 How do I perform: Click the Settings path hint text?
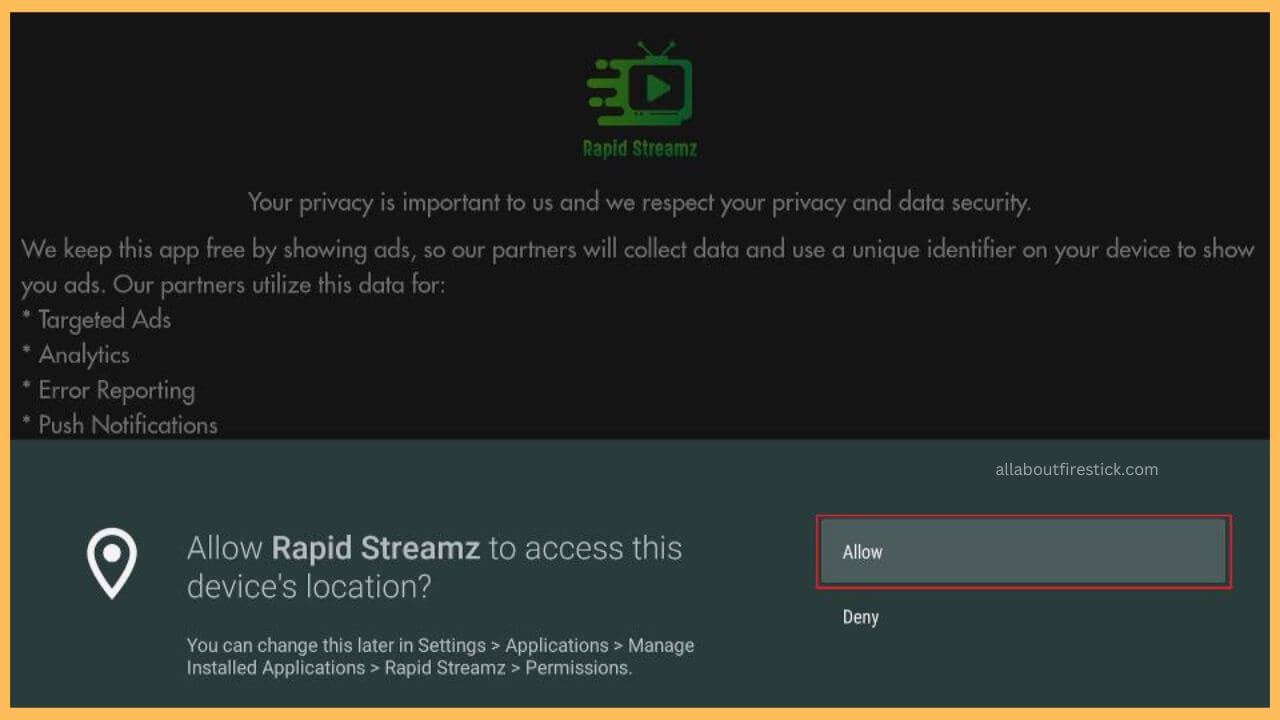click(x=440, y=656)
